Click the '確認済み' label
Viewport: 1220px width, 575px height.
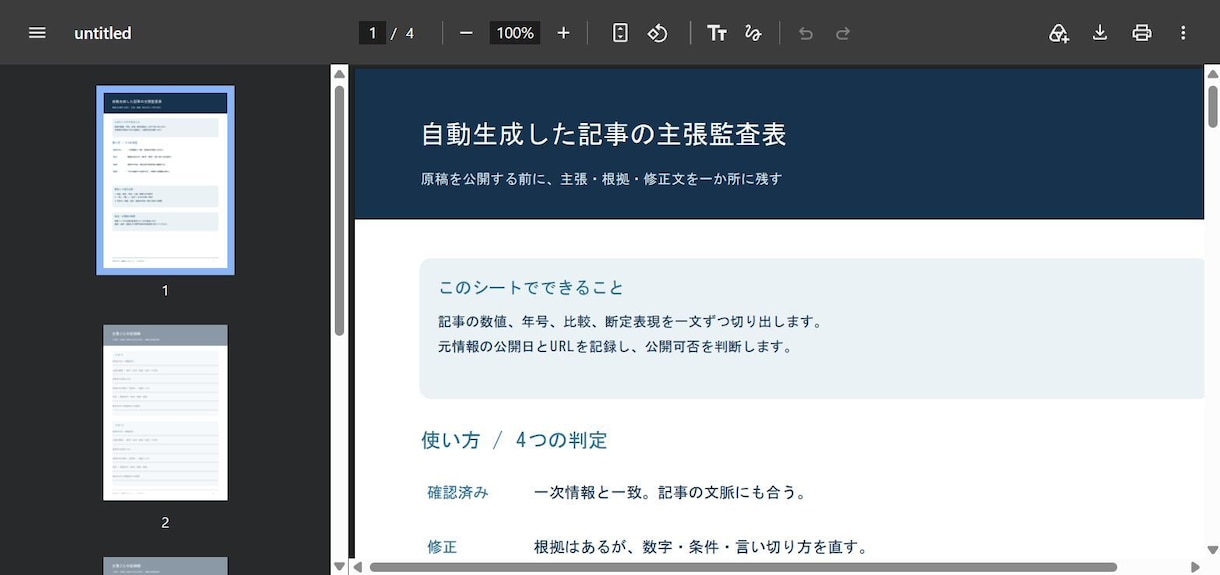pyautogui.click(x=458, y=492)
